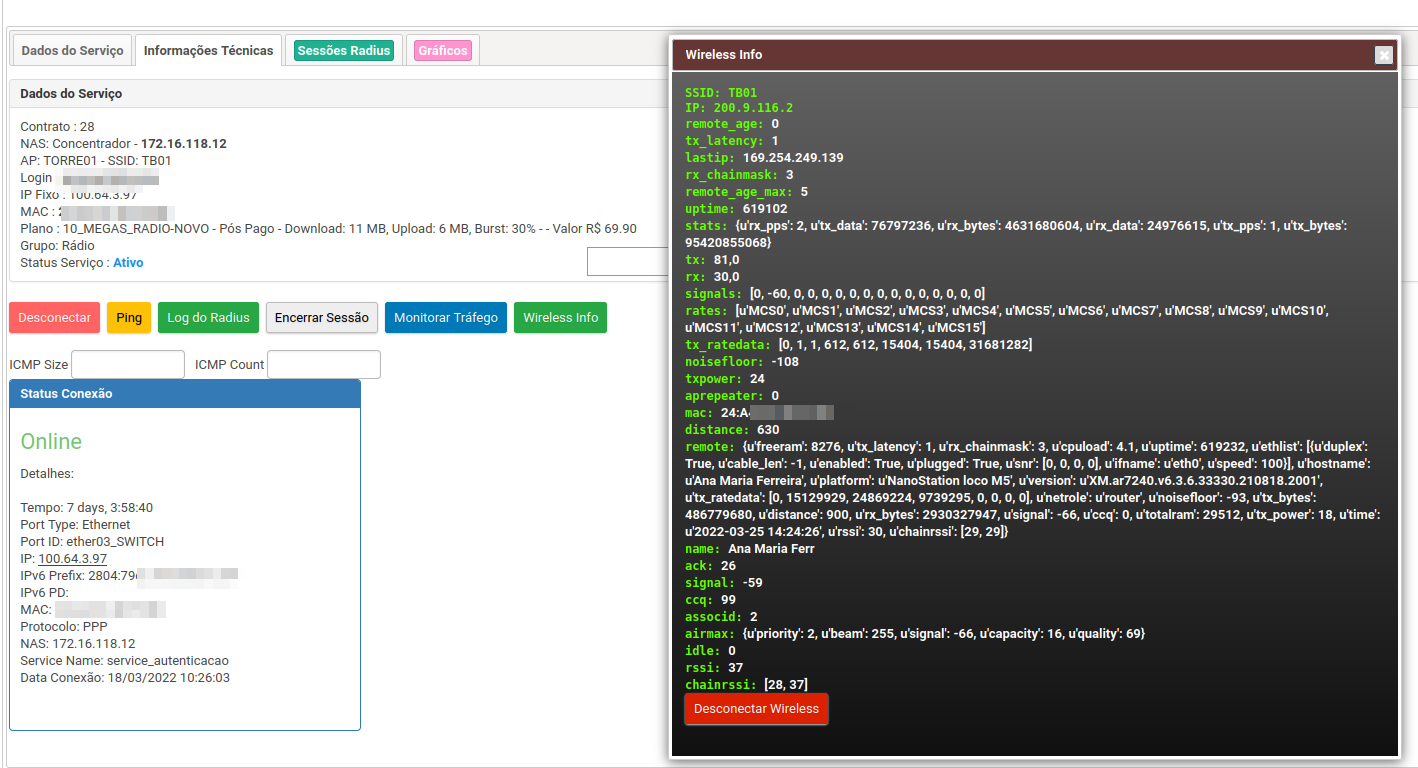The width and height of the screenshot is (1418, 768).
Task: Open the pink Gráficos tab
Action: tap(442, 50)
